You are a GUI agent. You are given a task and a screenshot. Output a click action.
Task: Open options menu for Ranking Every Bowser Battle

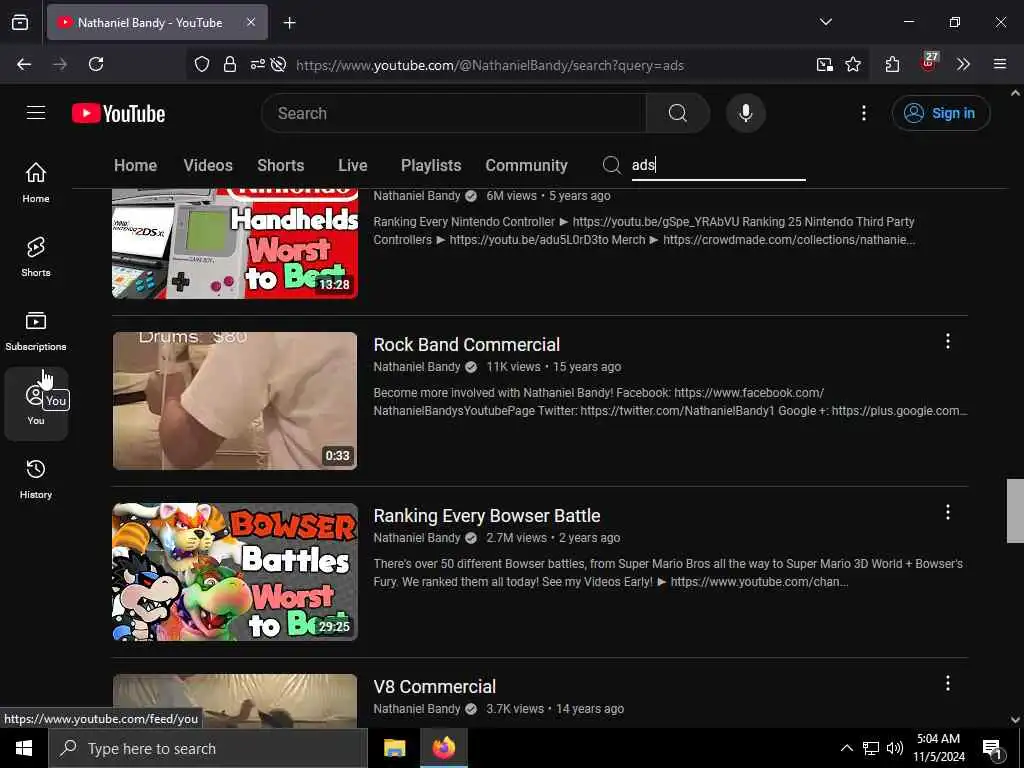coord(948,512)
